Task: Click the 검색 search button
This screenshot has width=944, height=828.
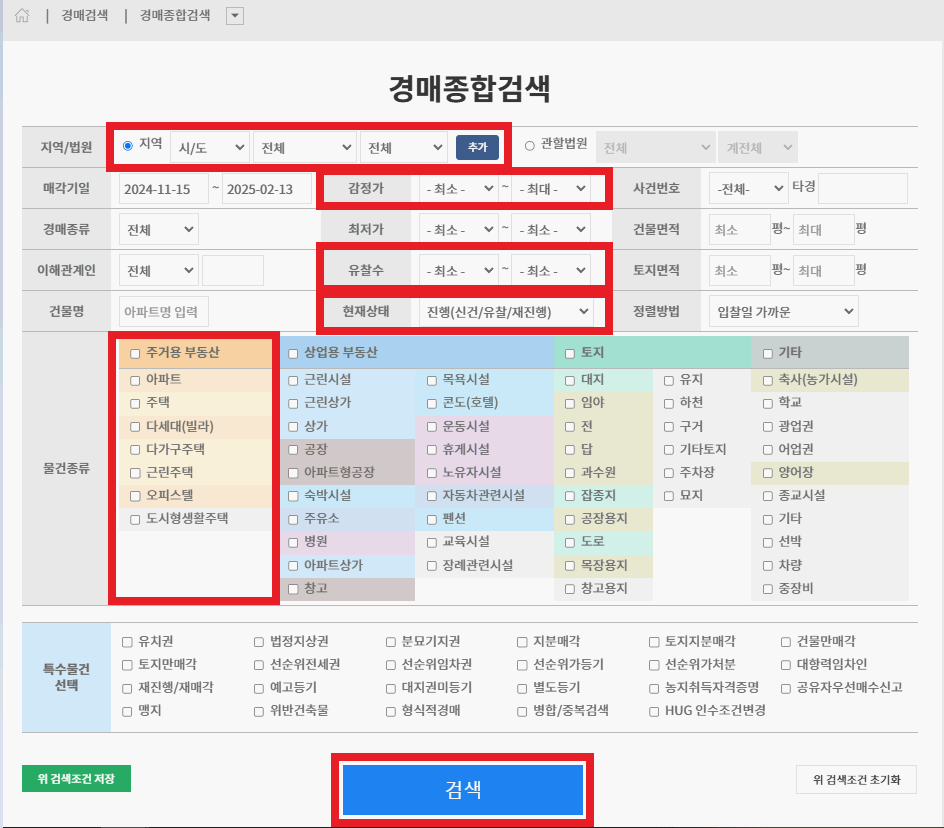Action: pyautogui.click(x=463, y=789)
